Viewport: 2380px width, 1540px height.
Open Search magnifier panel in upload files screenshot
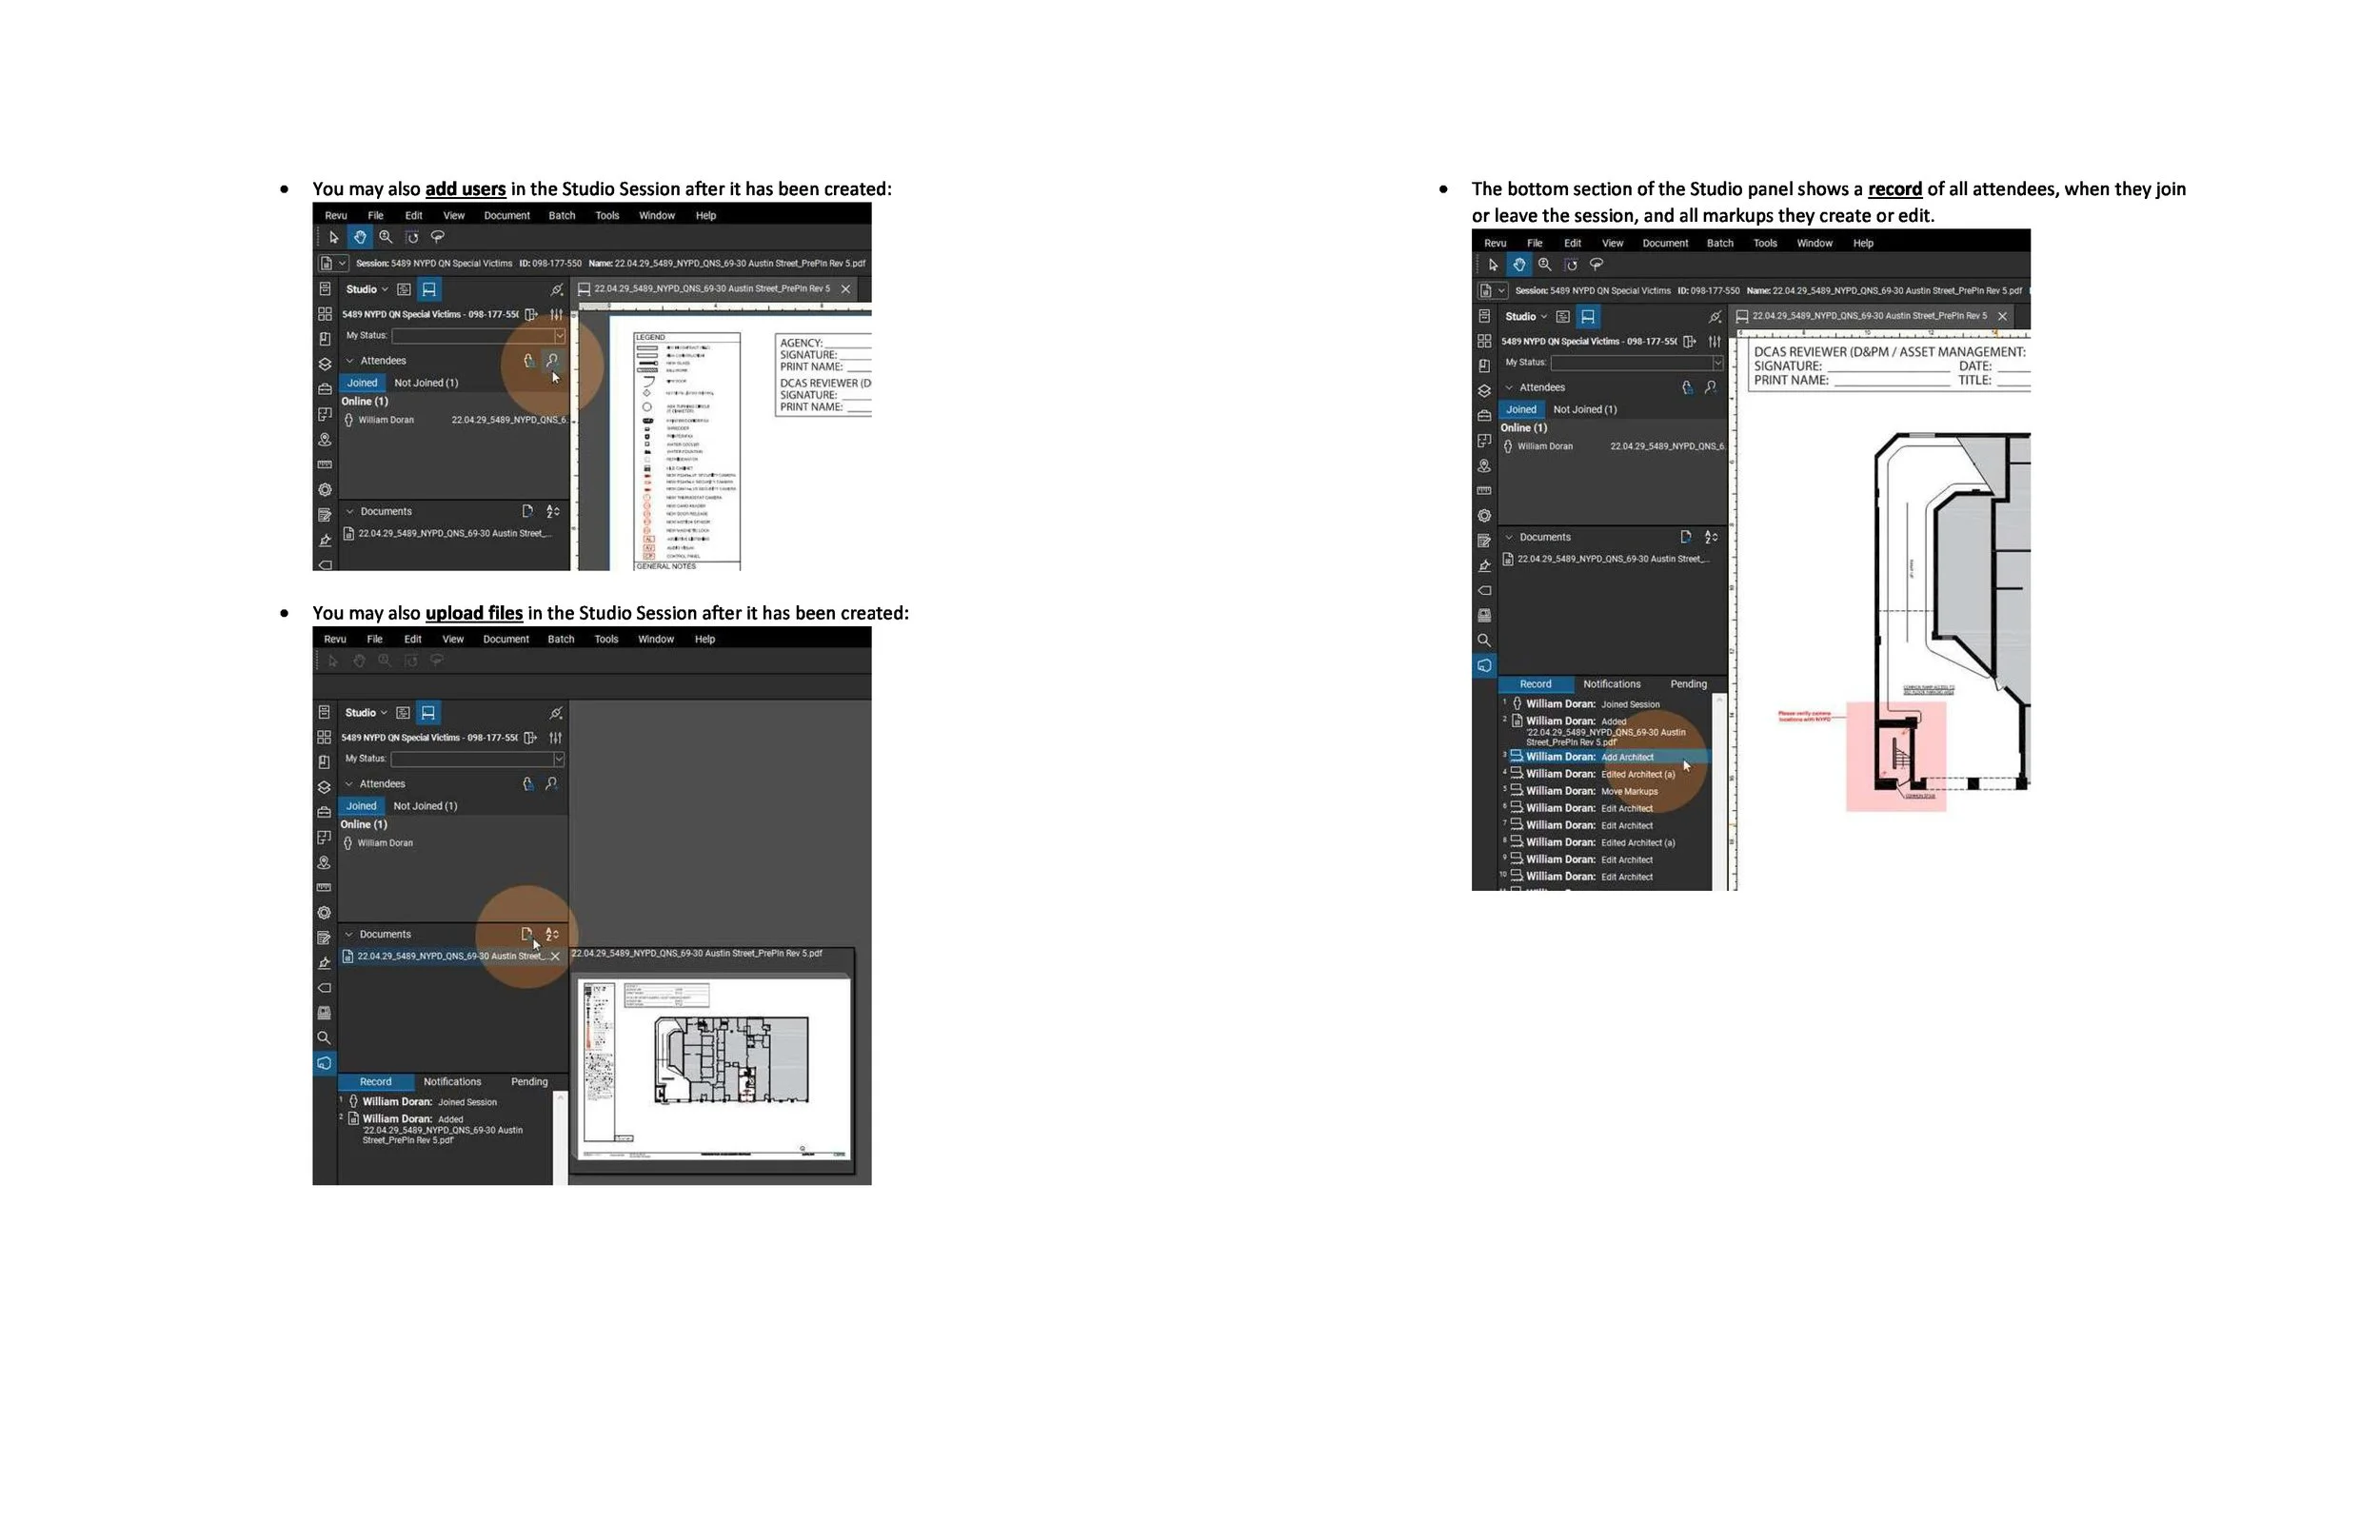tap(324, 1038)
